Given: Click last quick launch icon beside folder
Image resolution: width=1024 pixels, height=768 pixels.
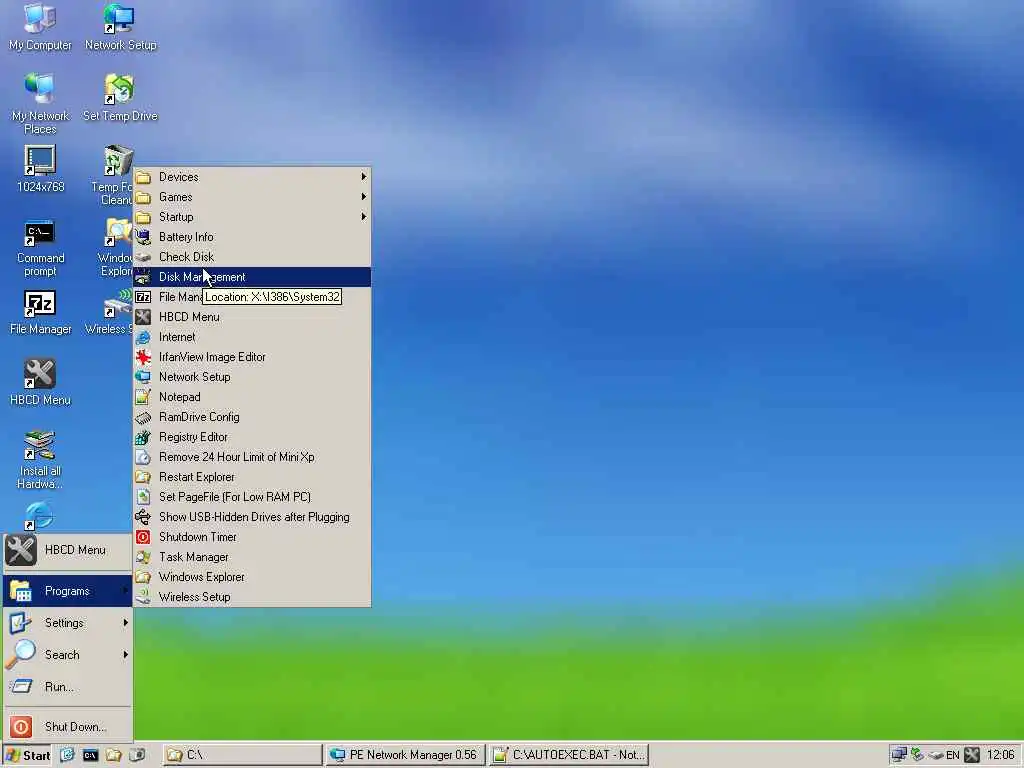Looking at the screenshot, I should pos(137,755).
